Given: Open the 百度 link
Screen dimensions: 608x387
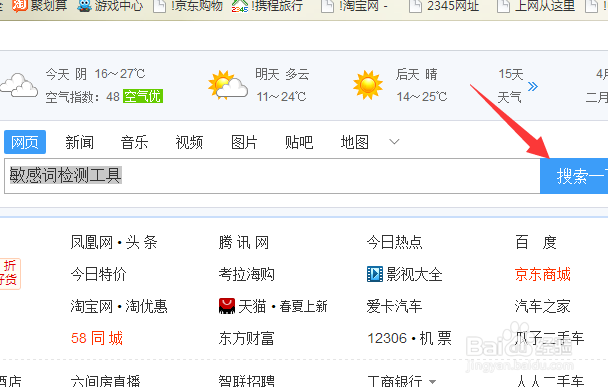Looking at the screenshot, I should pyautogui.click(x=536, y=243).
